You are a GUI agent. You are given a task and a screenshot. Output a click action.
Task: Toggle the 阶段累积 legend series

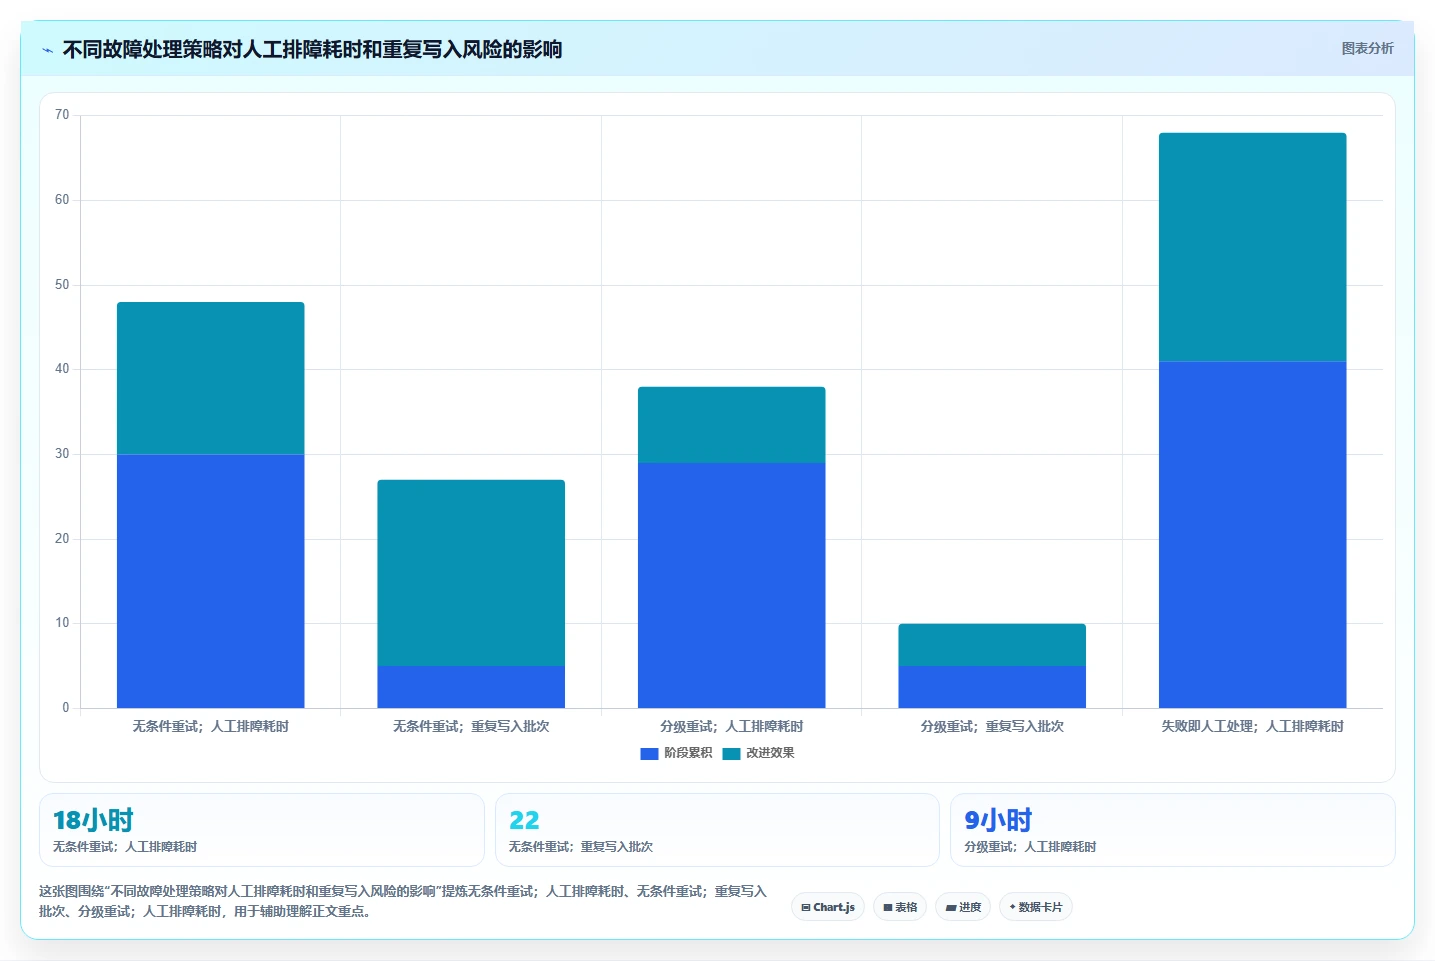(x=677, y=753)
